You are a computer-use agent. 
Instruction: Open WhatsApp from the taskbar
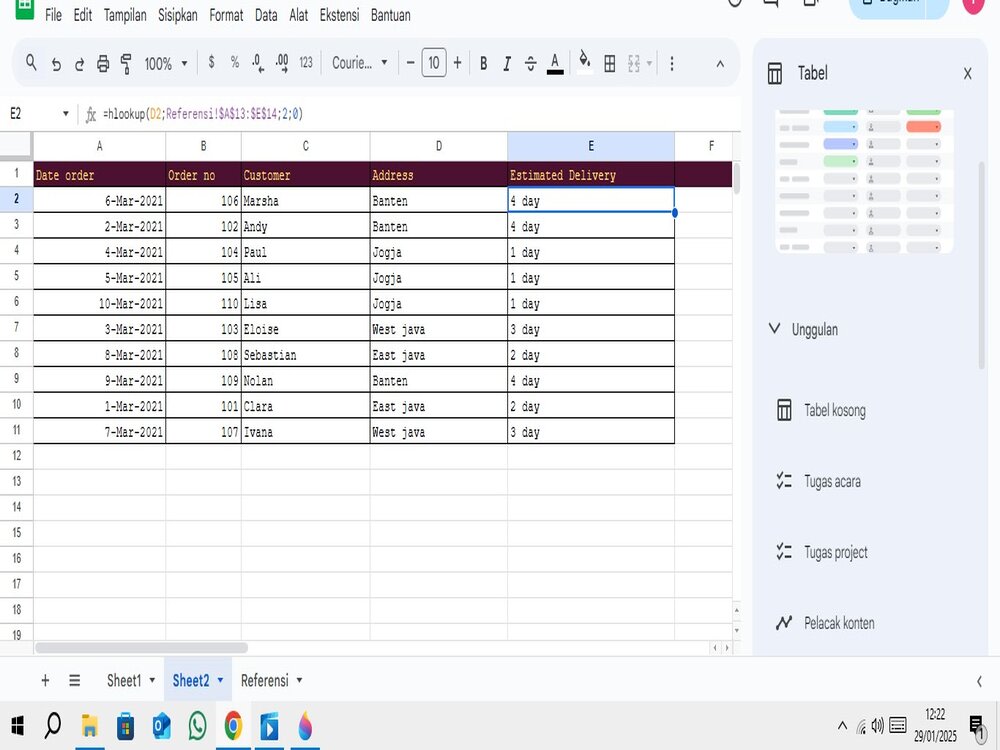(x=197, y=726)
